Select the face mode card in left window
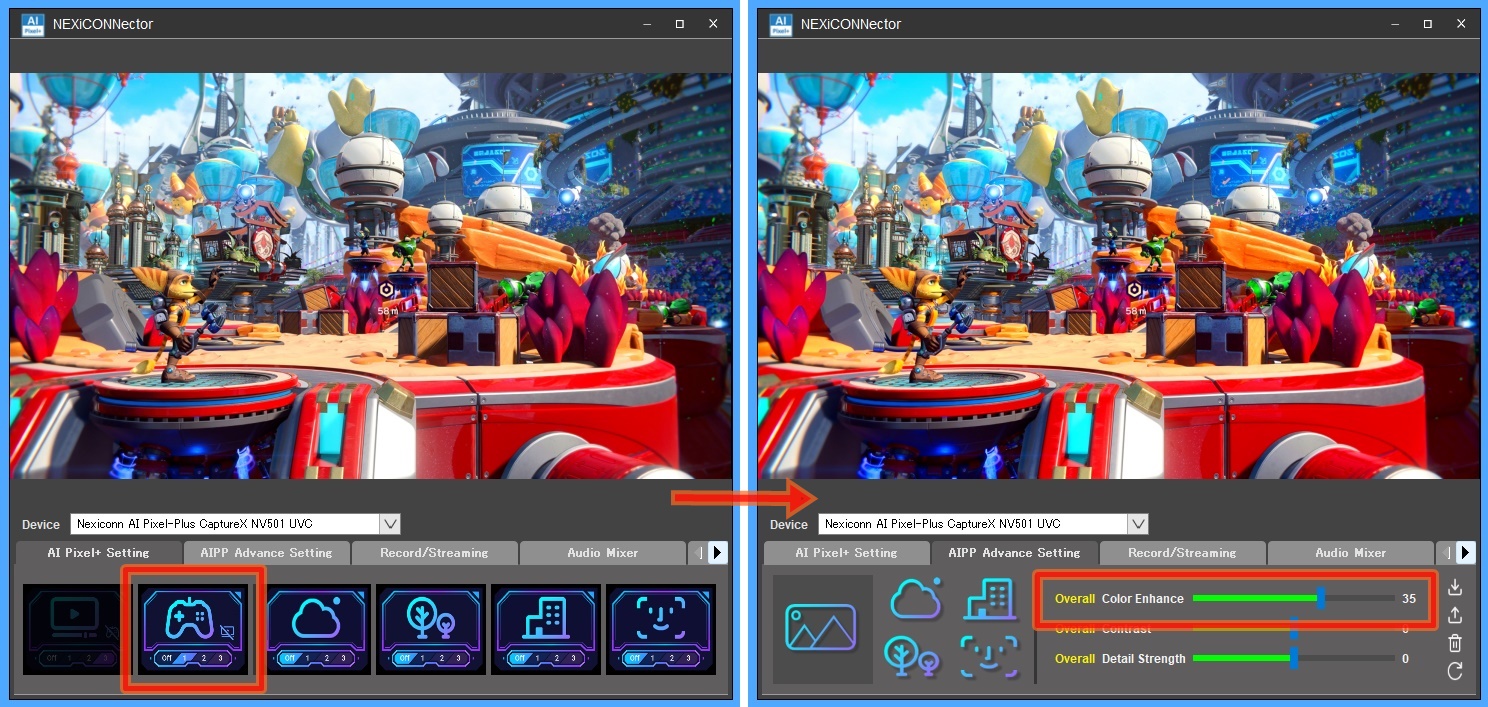The height and width of the screenshot is (707, 1488). pos(661,627)
